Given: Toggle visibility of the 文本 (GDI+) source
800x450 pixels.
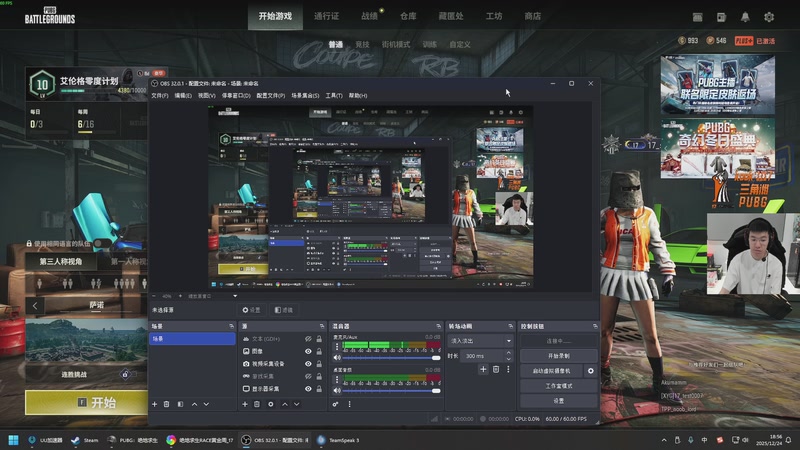Looking at the screenshot, I should pyautogui.click(x=308, y=339).
